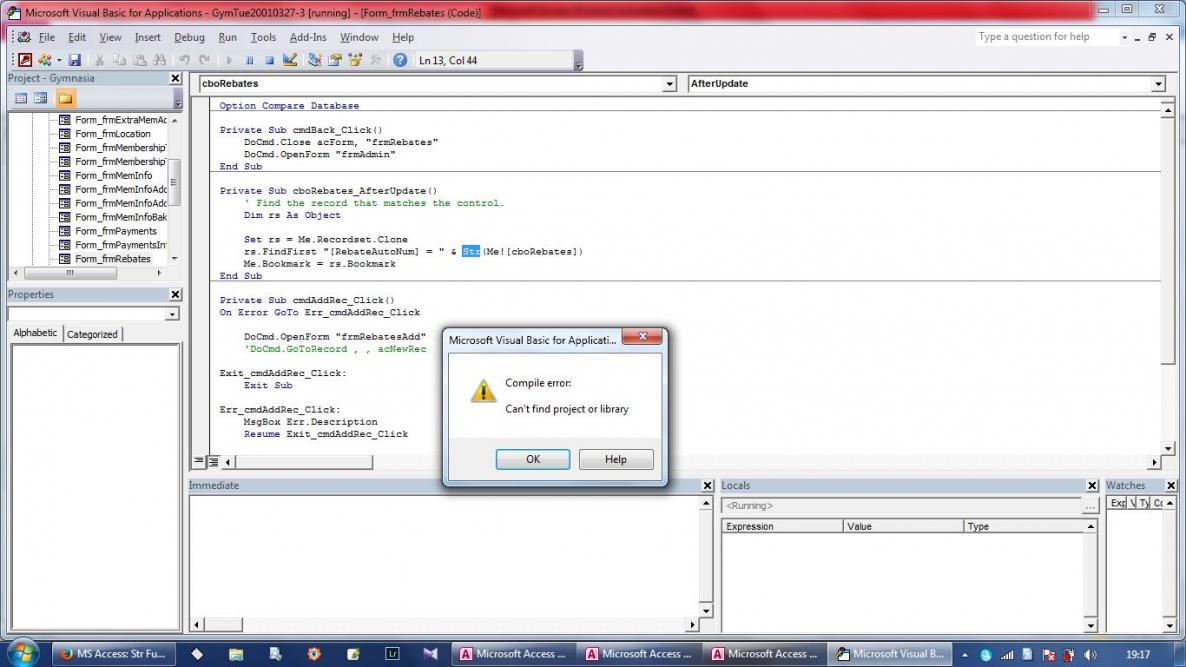The height and width of the screenshot is (667, 1186).
Task: Close the Project - Gymnasia pane
Action: tap(175, 78)
